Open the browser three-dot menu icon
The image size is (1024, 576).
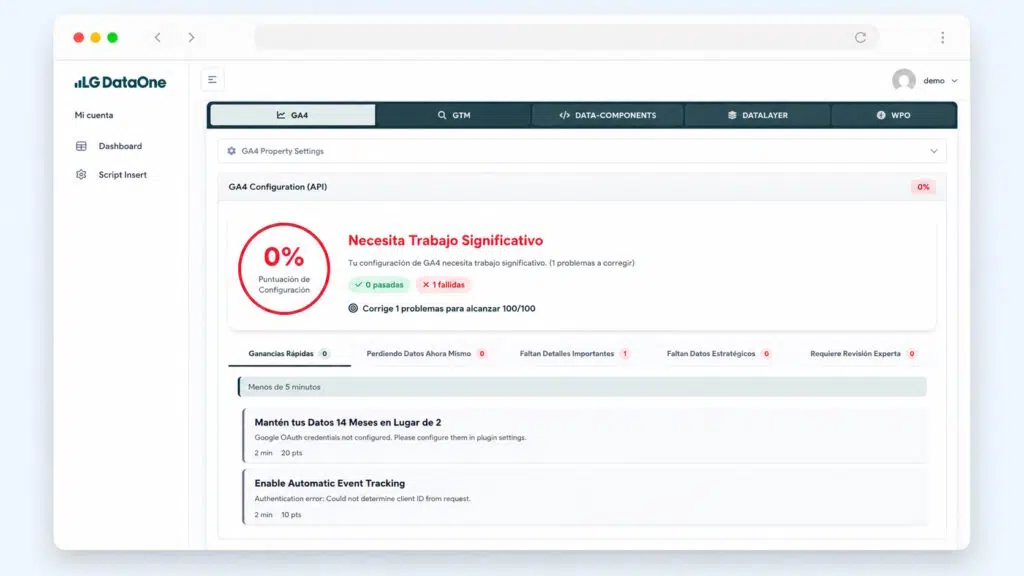(942, 38)
